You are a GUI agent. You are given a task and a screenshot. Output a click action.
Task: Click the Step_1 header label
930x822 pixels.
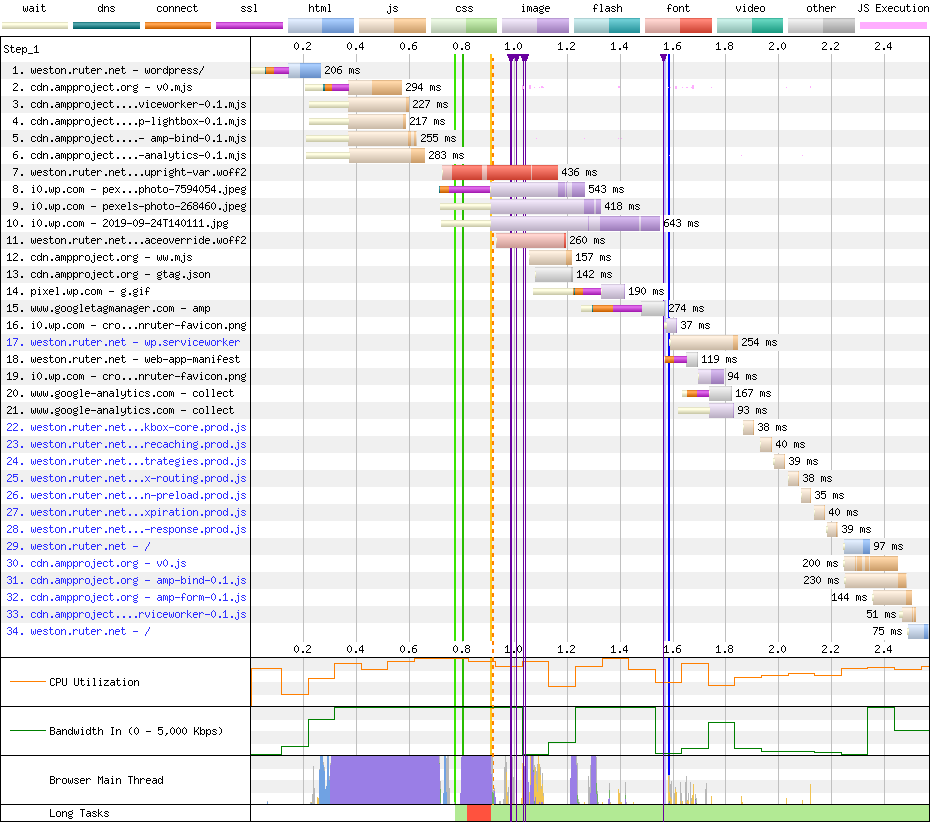(x=23, y=48)
